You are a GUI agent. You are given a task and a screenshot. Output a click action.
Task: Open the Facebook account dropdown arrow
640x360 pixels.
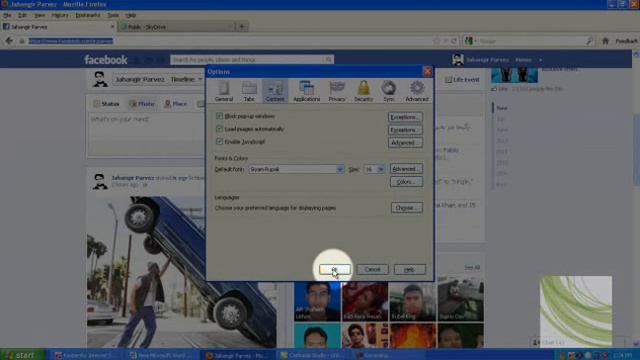coord(540,60)
